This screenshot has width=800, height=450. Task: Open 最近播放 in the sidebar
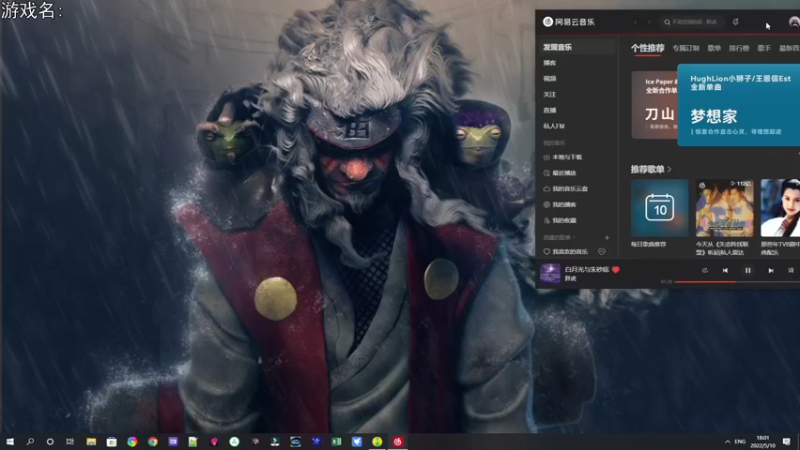click(x=560, y=173)
